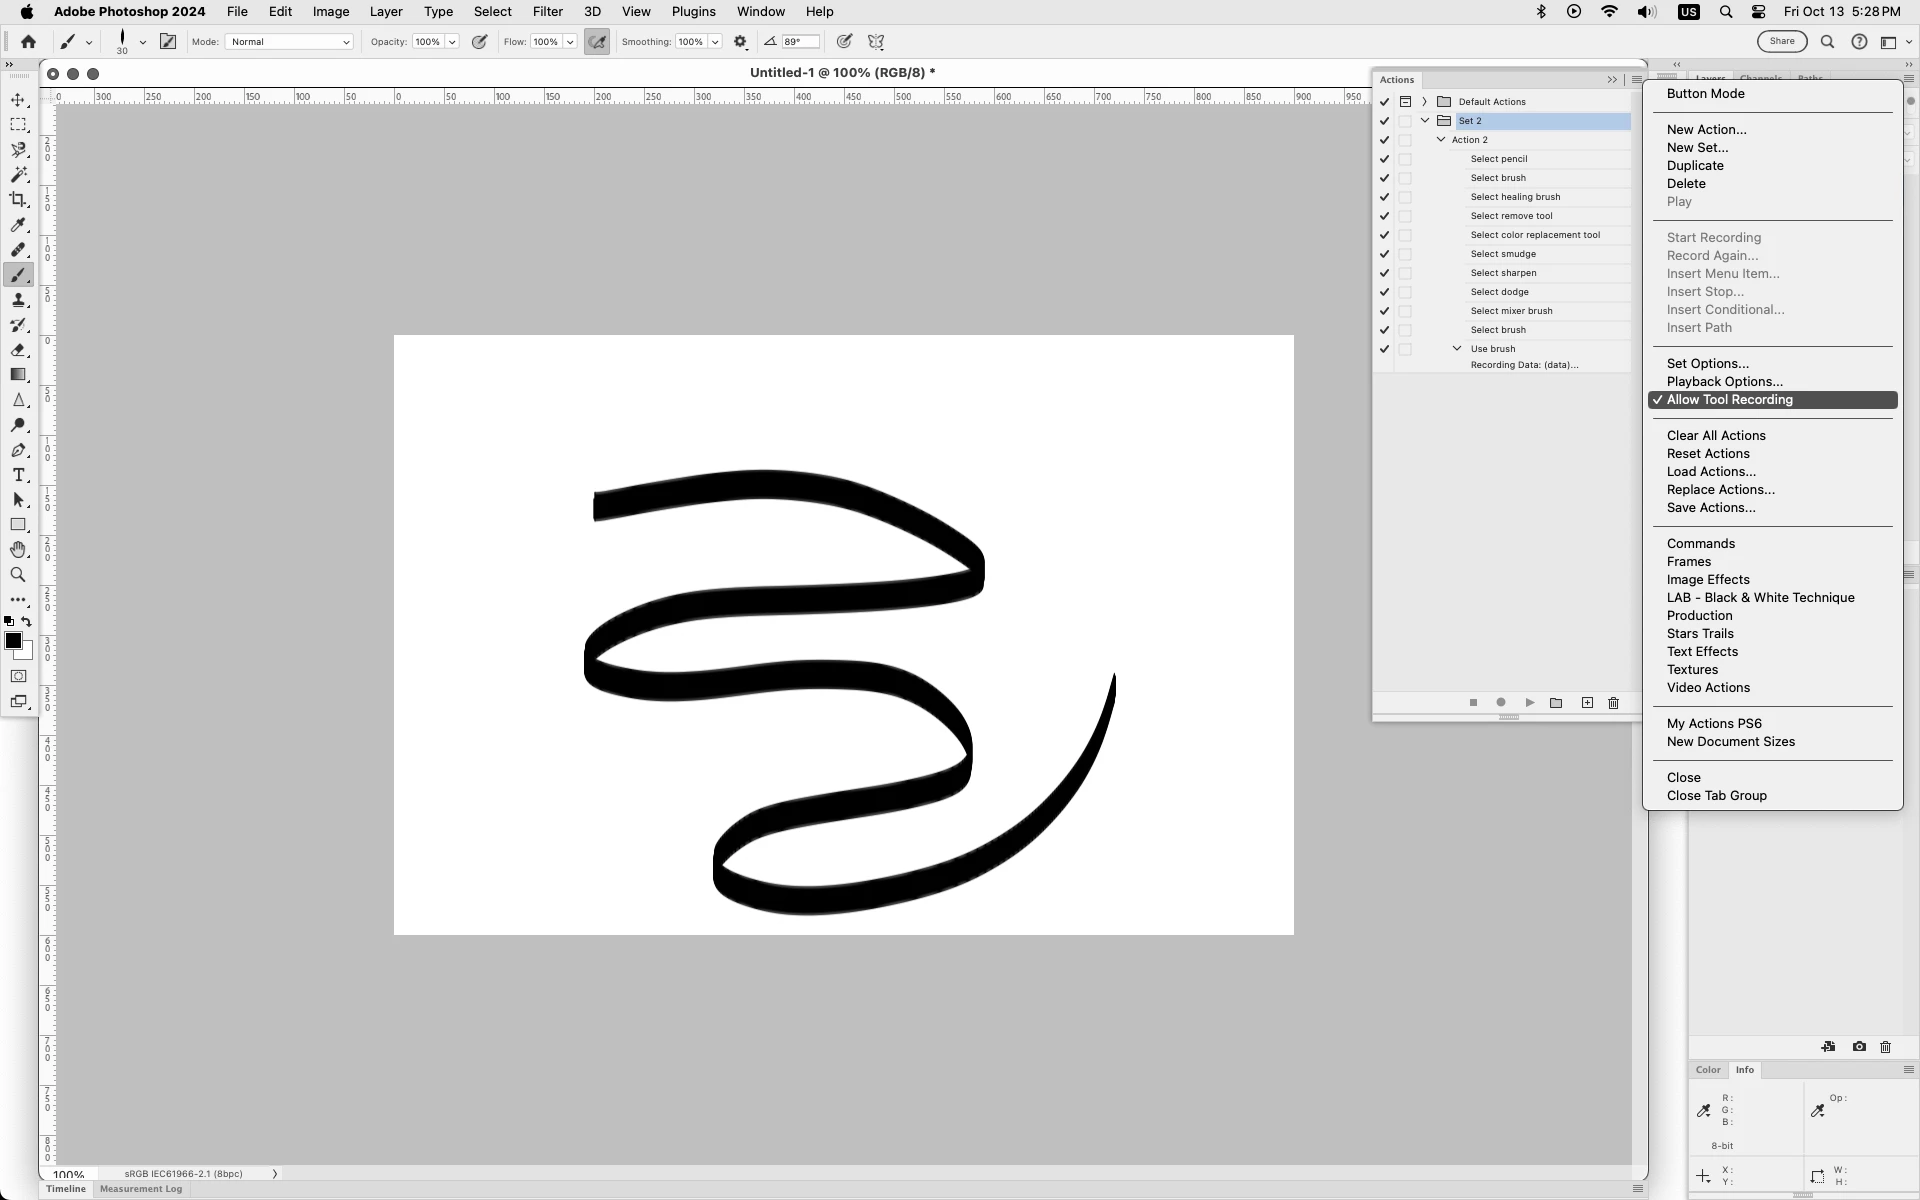The width and height of the screenshot is (1920, 1200).
Task: Select the Horizontal Type tool
Action: 18,475
